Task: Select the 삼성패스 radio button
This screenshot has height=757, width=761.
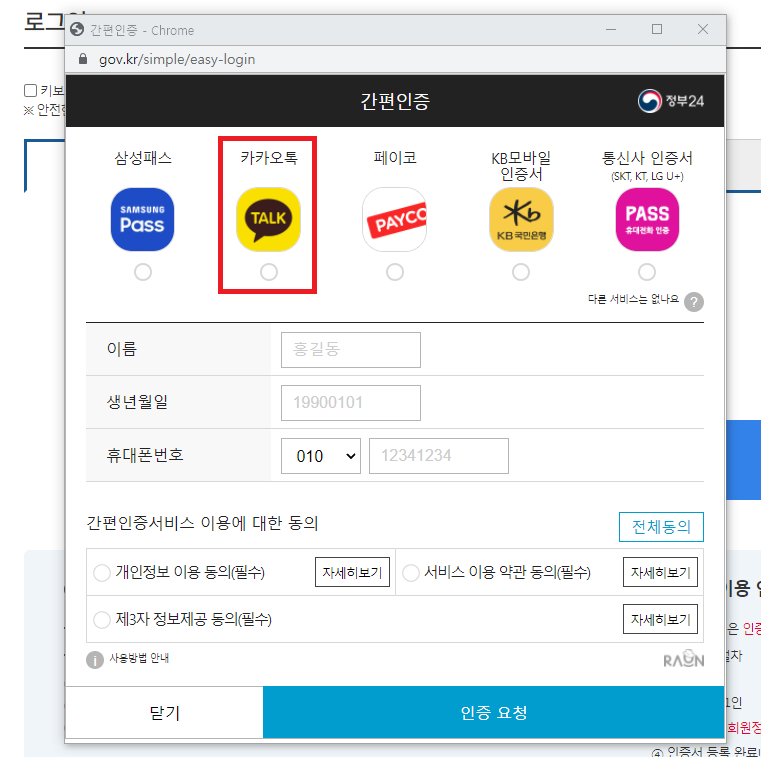Action: [x=143, y=272]
